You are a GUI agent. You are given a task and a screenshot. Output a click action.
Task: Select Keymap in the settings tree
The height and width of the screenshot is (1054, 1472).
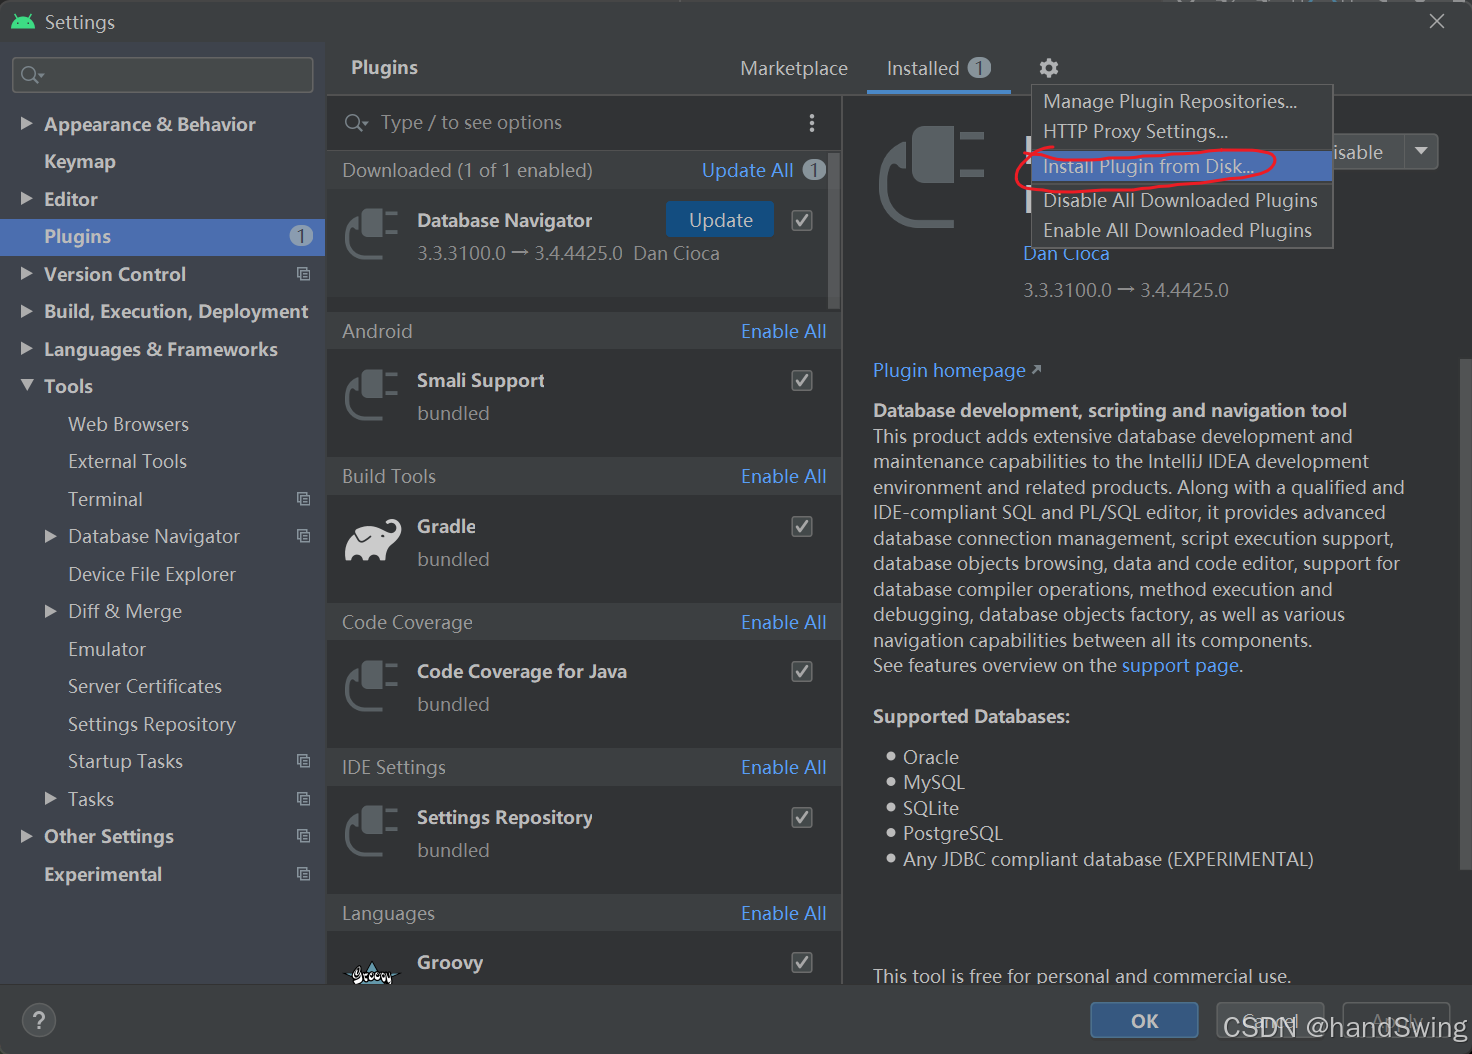[80, 161]
